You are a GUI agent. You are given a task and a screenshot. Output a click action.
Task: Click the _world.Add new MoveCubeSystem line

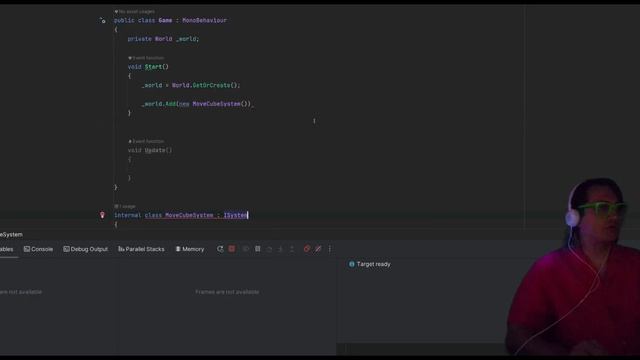tap(197, 104)
